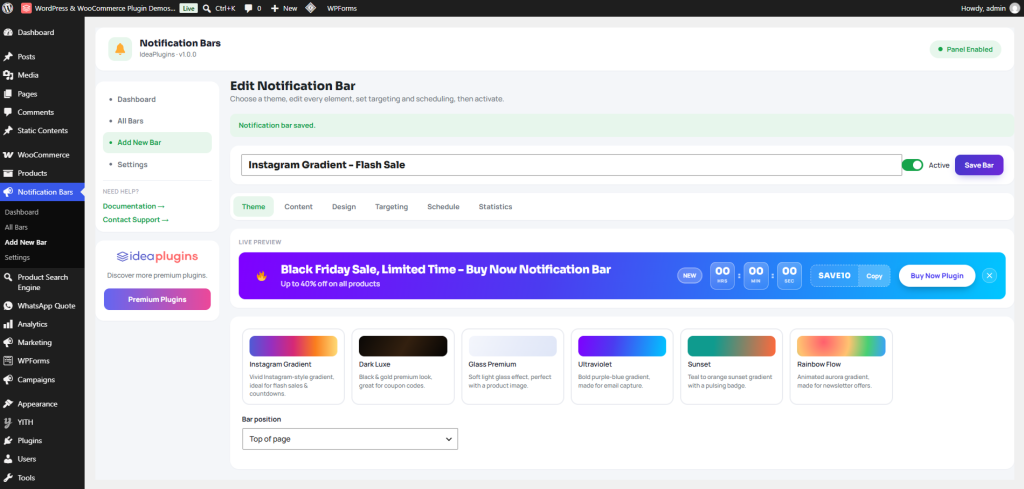Screen dimensions: 1024x489
Task: Click the NEW badge in preview bar
Action: coord(690,276)
